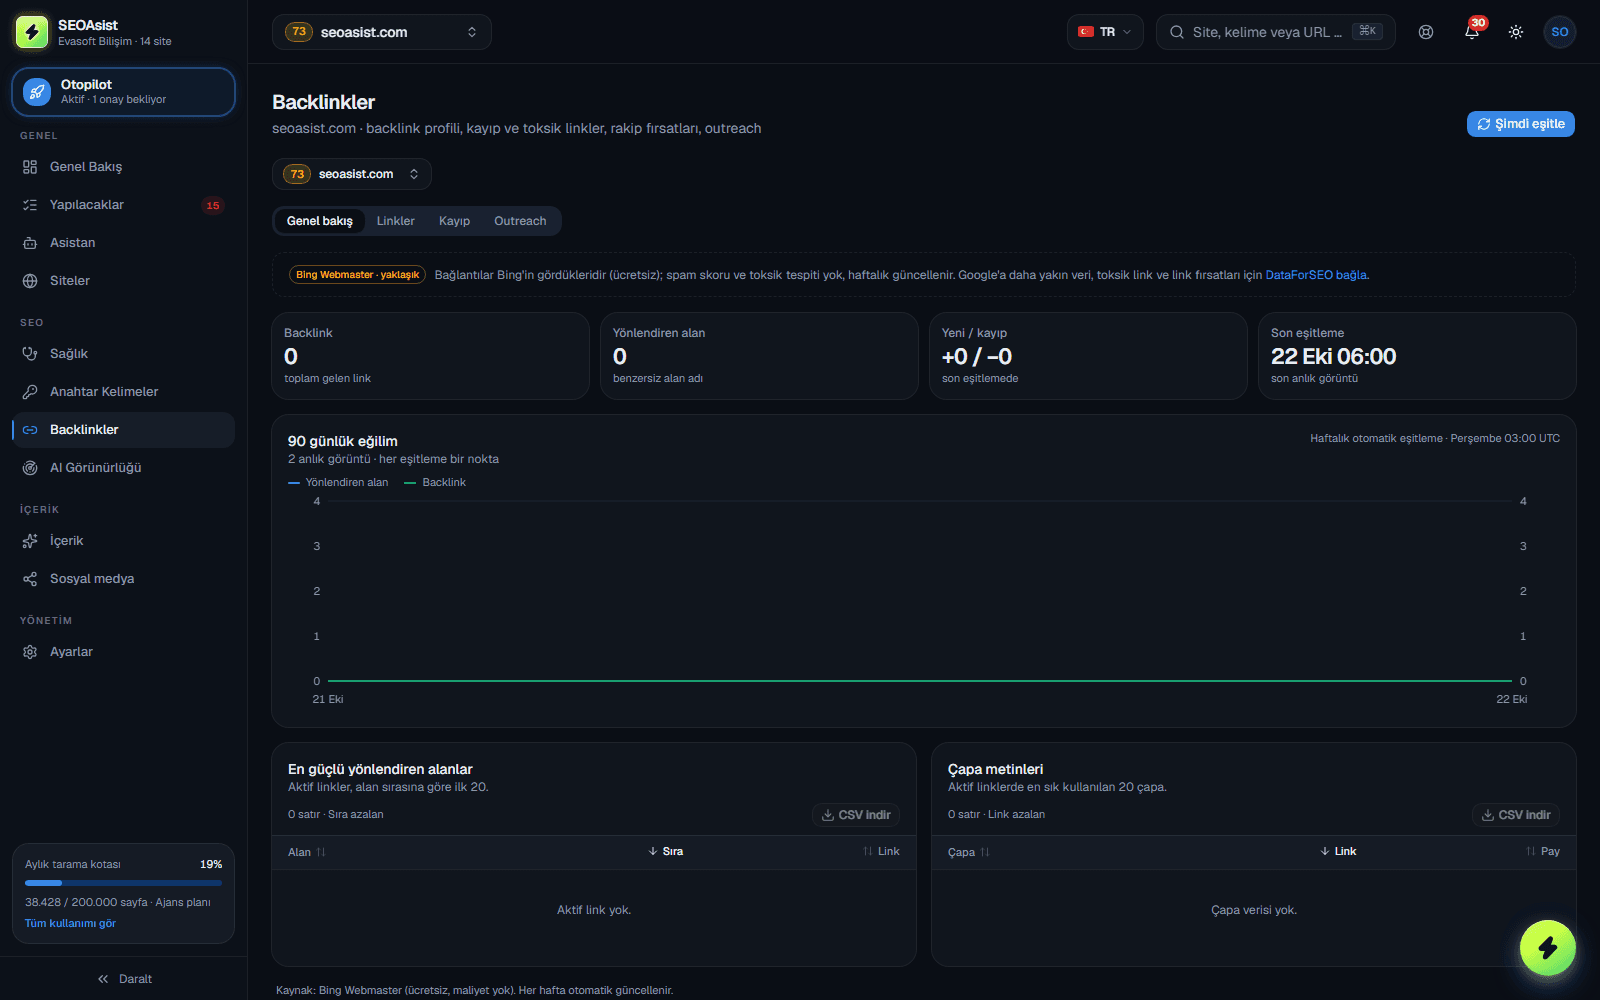Click the Şimdi eşitle sync button

coord(1520,124)
